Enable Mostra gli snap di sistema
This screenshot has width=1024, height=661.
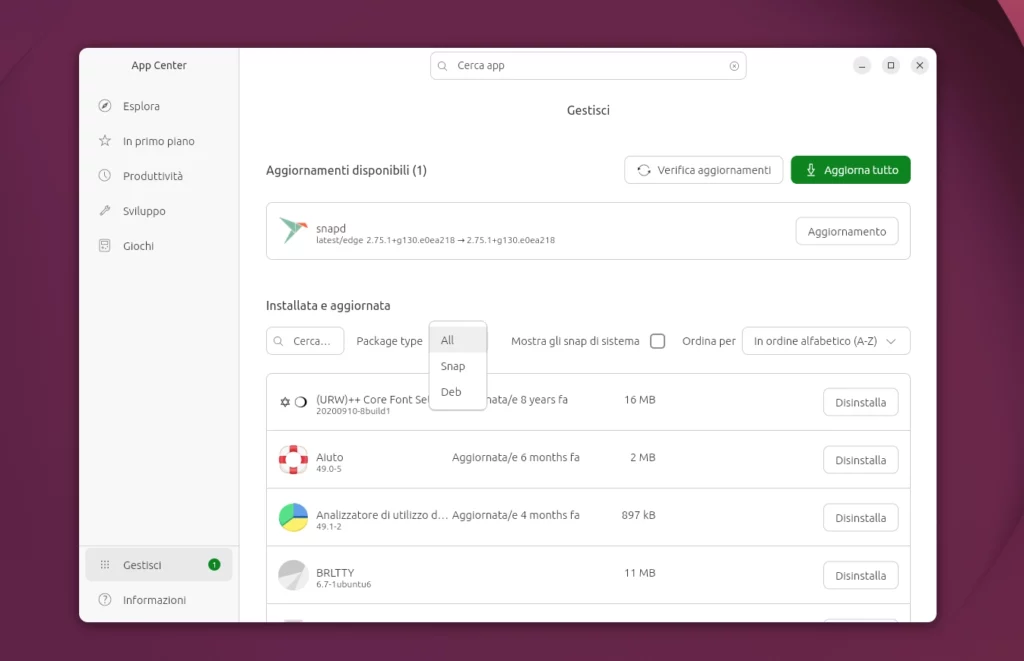click(x=658, y=341)
